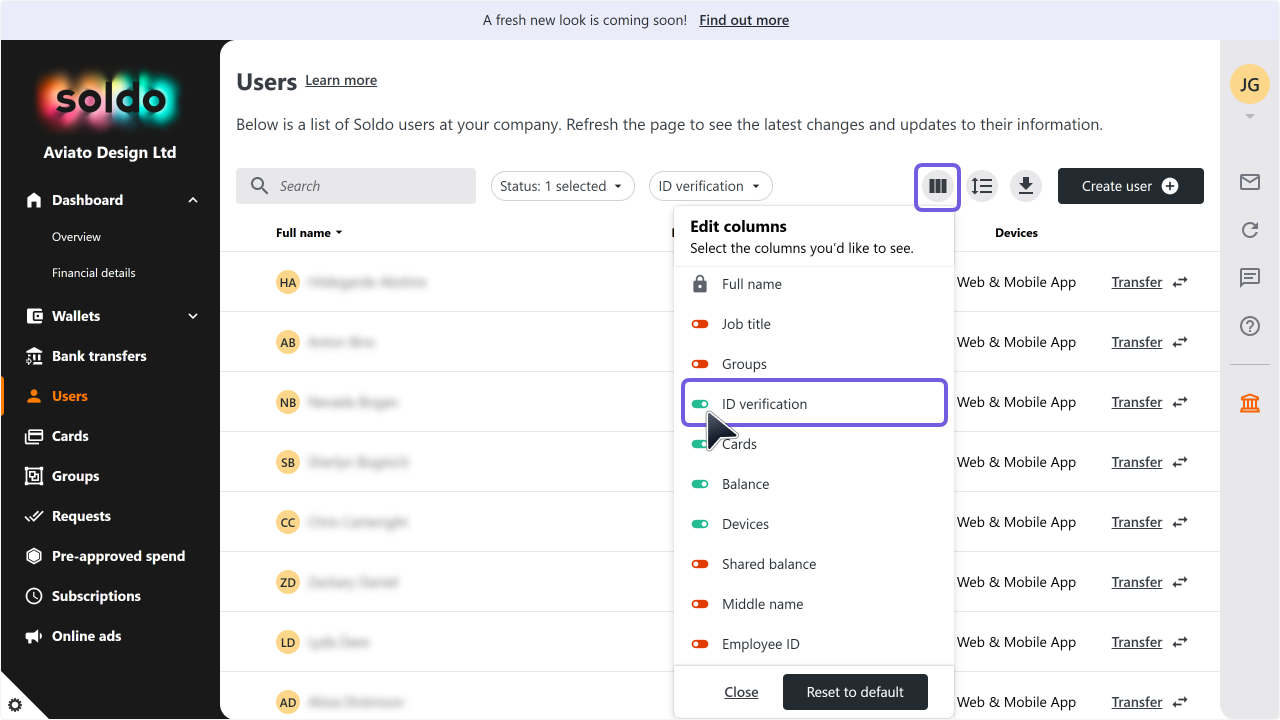Click the Find out more link
Screen dimensions: 1280x720
coord(744,20)
